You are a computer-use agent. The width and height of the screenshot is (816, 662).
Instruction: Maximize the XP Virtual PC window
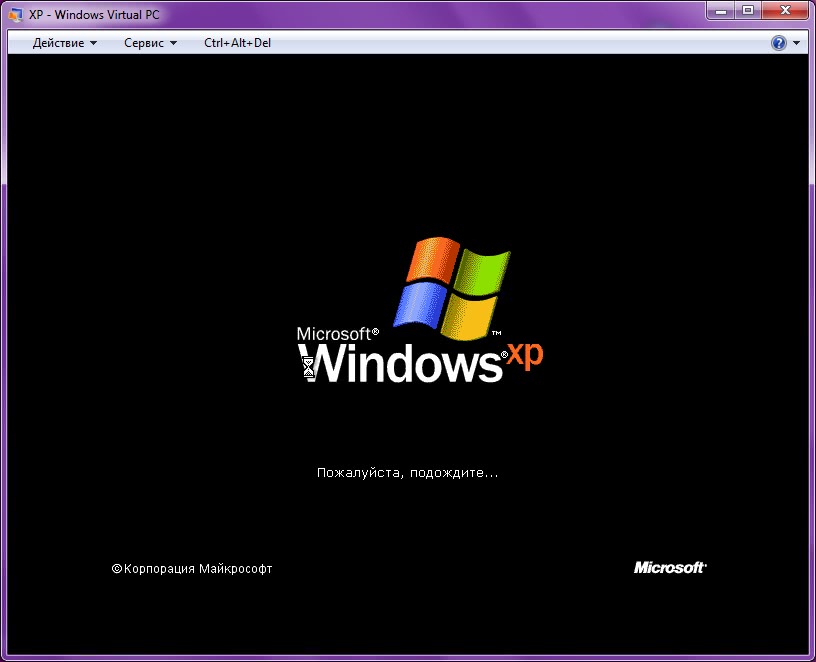pyautogui.click(x=748, y=10)
